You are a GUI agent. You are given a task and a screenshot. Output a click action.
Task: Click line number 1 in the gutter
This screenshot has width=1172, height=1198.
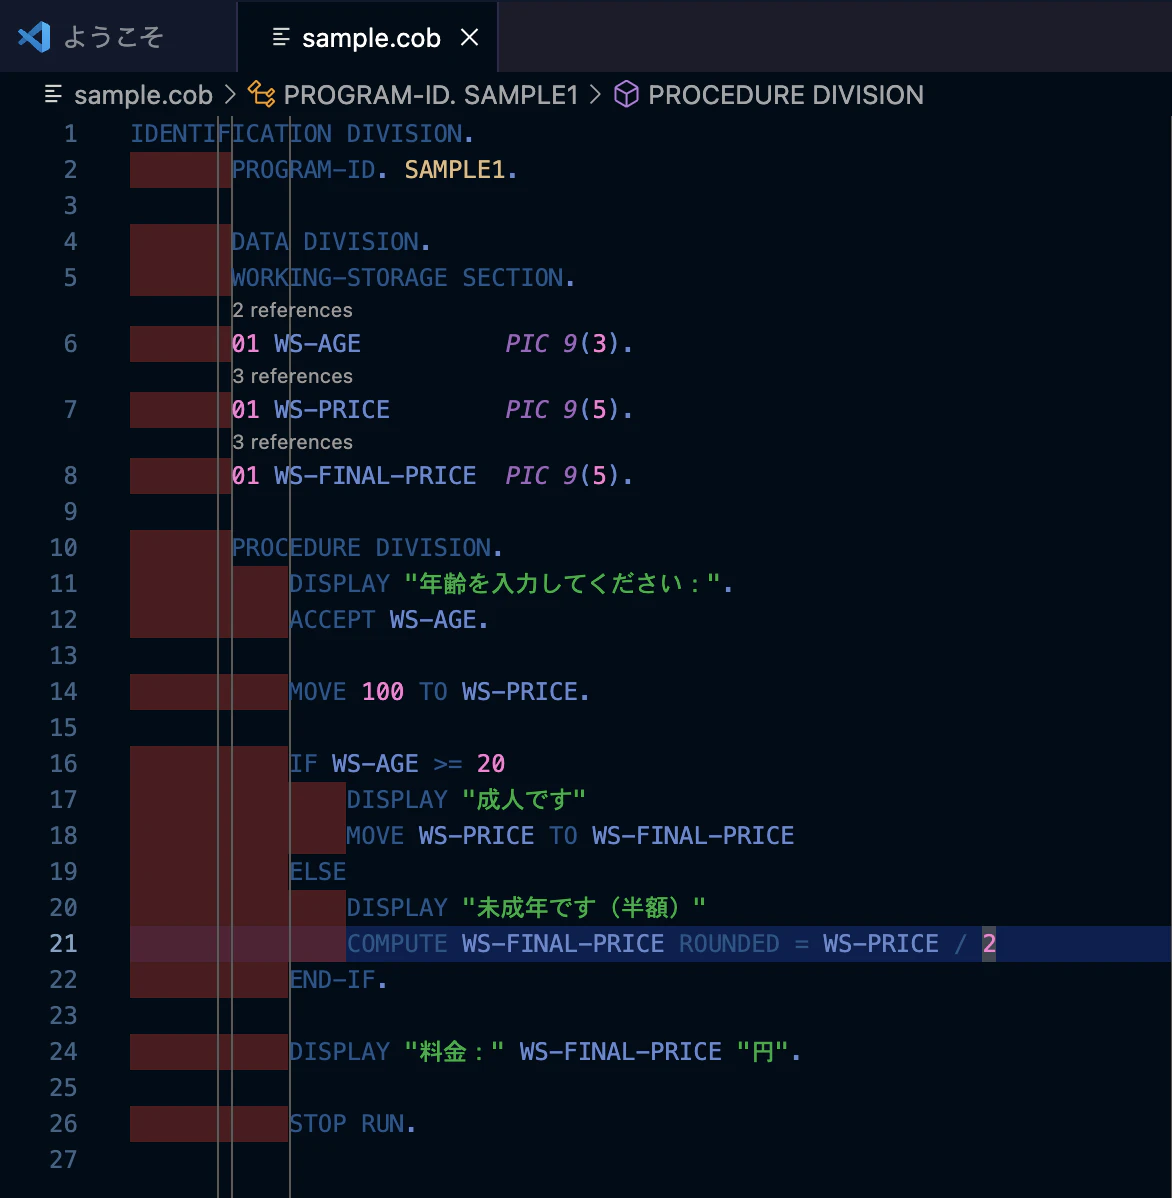coord(70,134)
